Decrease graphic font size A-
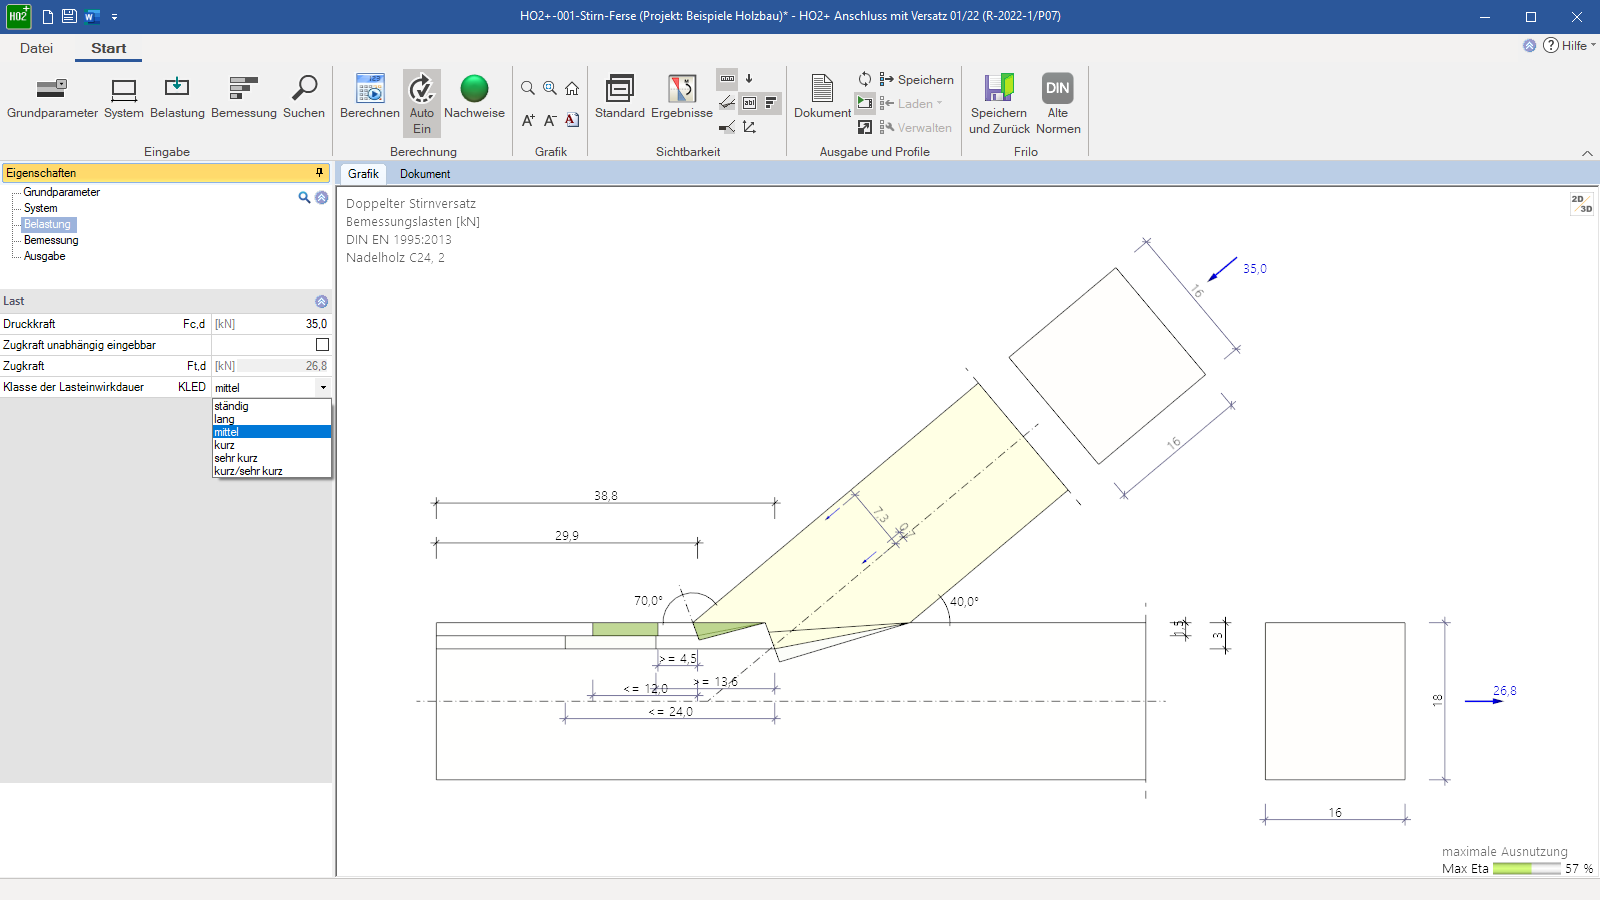This screenshot has width=1600, height=900. click(550, 120)
